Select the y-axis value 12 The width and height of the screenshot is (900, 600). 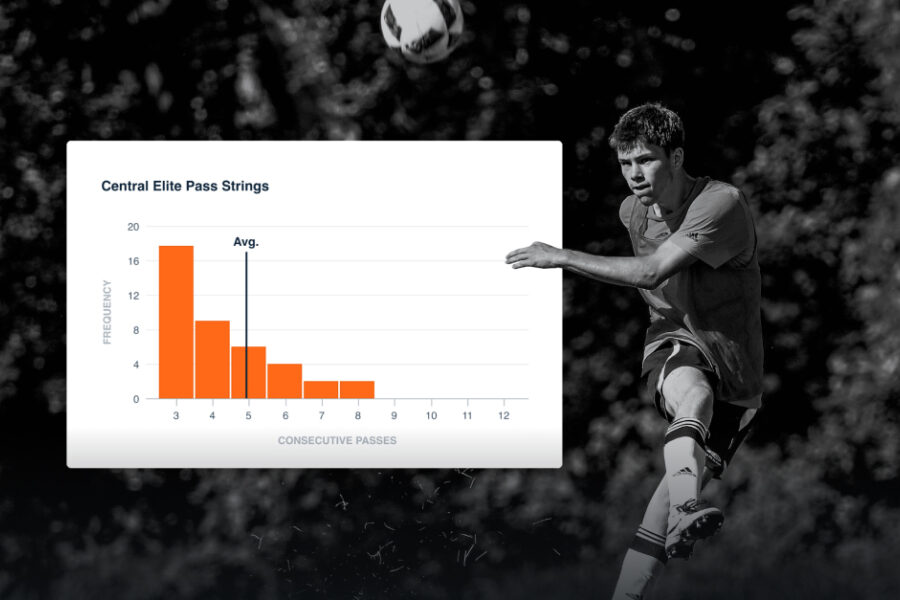click(133, 296)
